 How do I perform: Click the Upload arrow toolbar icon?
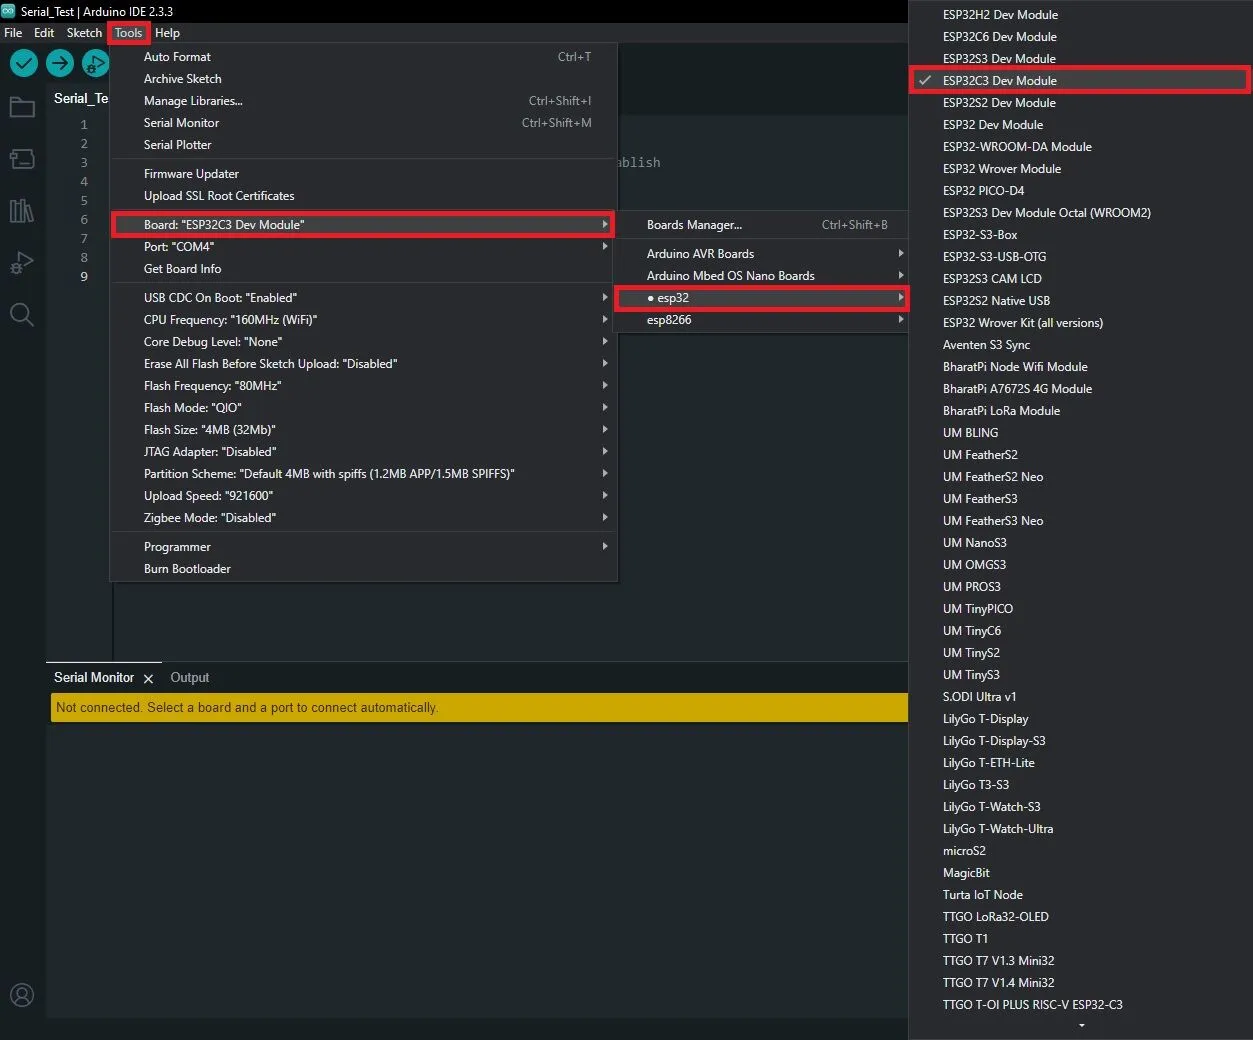[60, 64]
